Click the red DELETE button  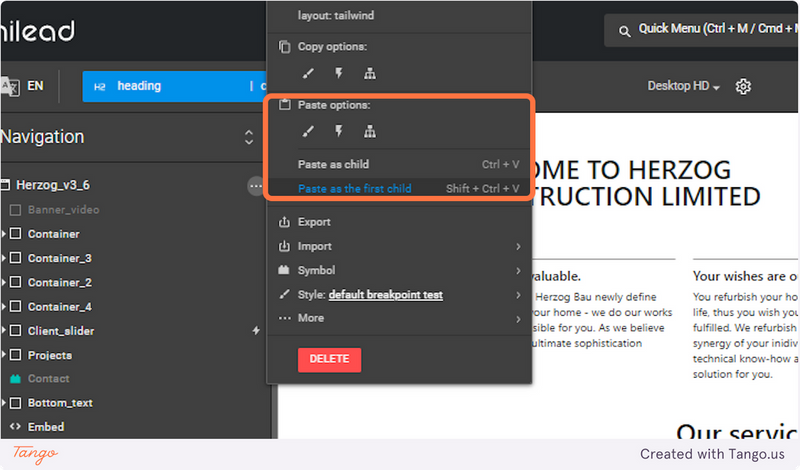click(x=330, y=360)
